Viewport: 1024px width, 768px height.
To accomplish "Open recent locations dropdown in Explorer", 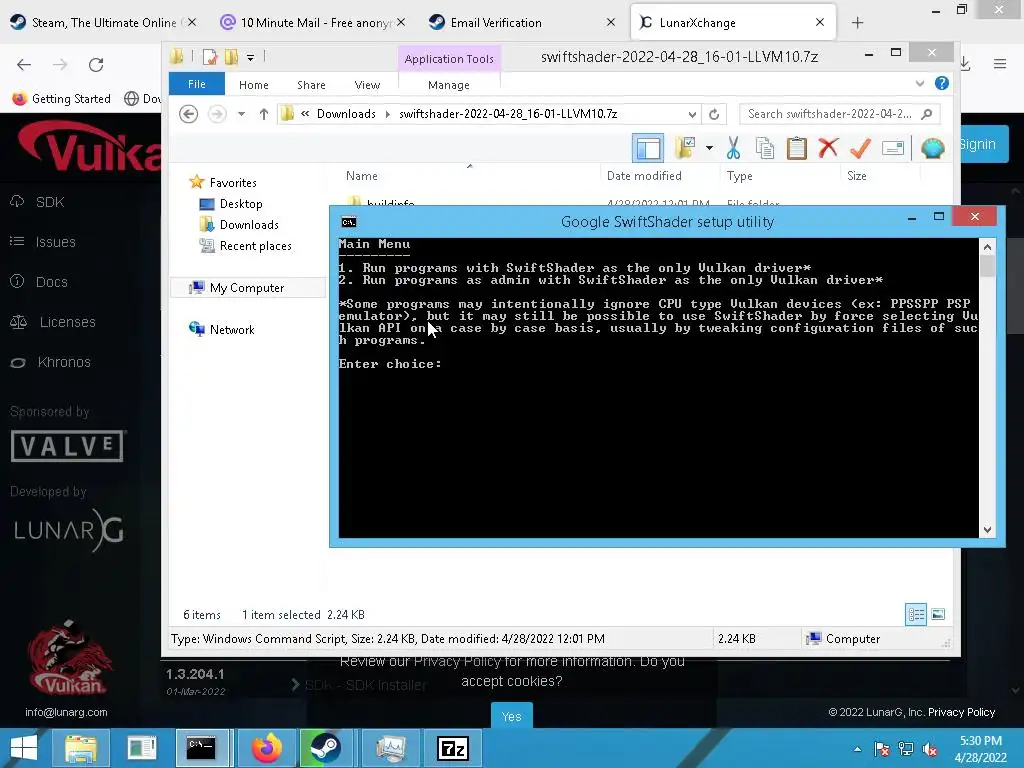I will pyautogui.click(x=242, y=114).
